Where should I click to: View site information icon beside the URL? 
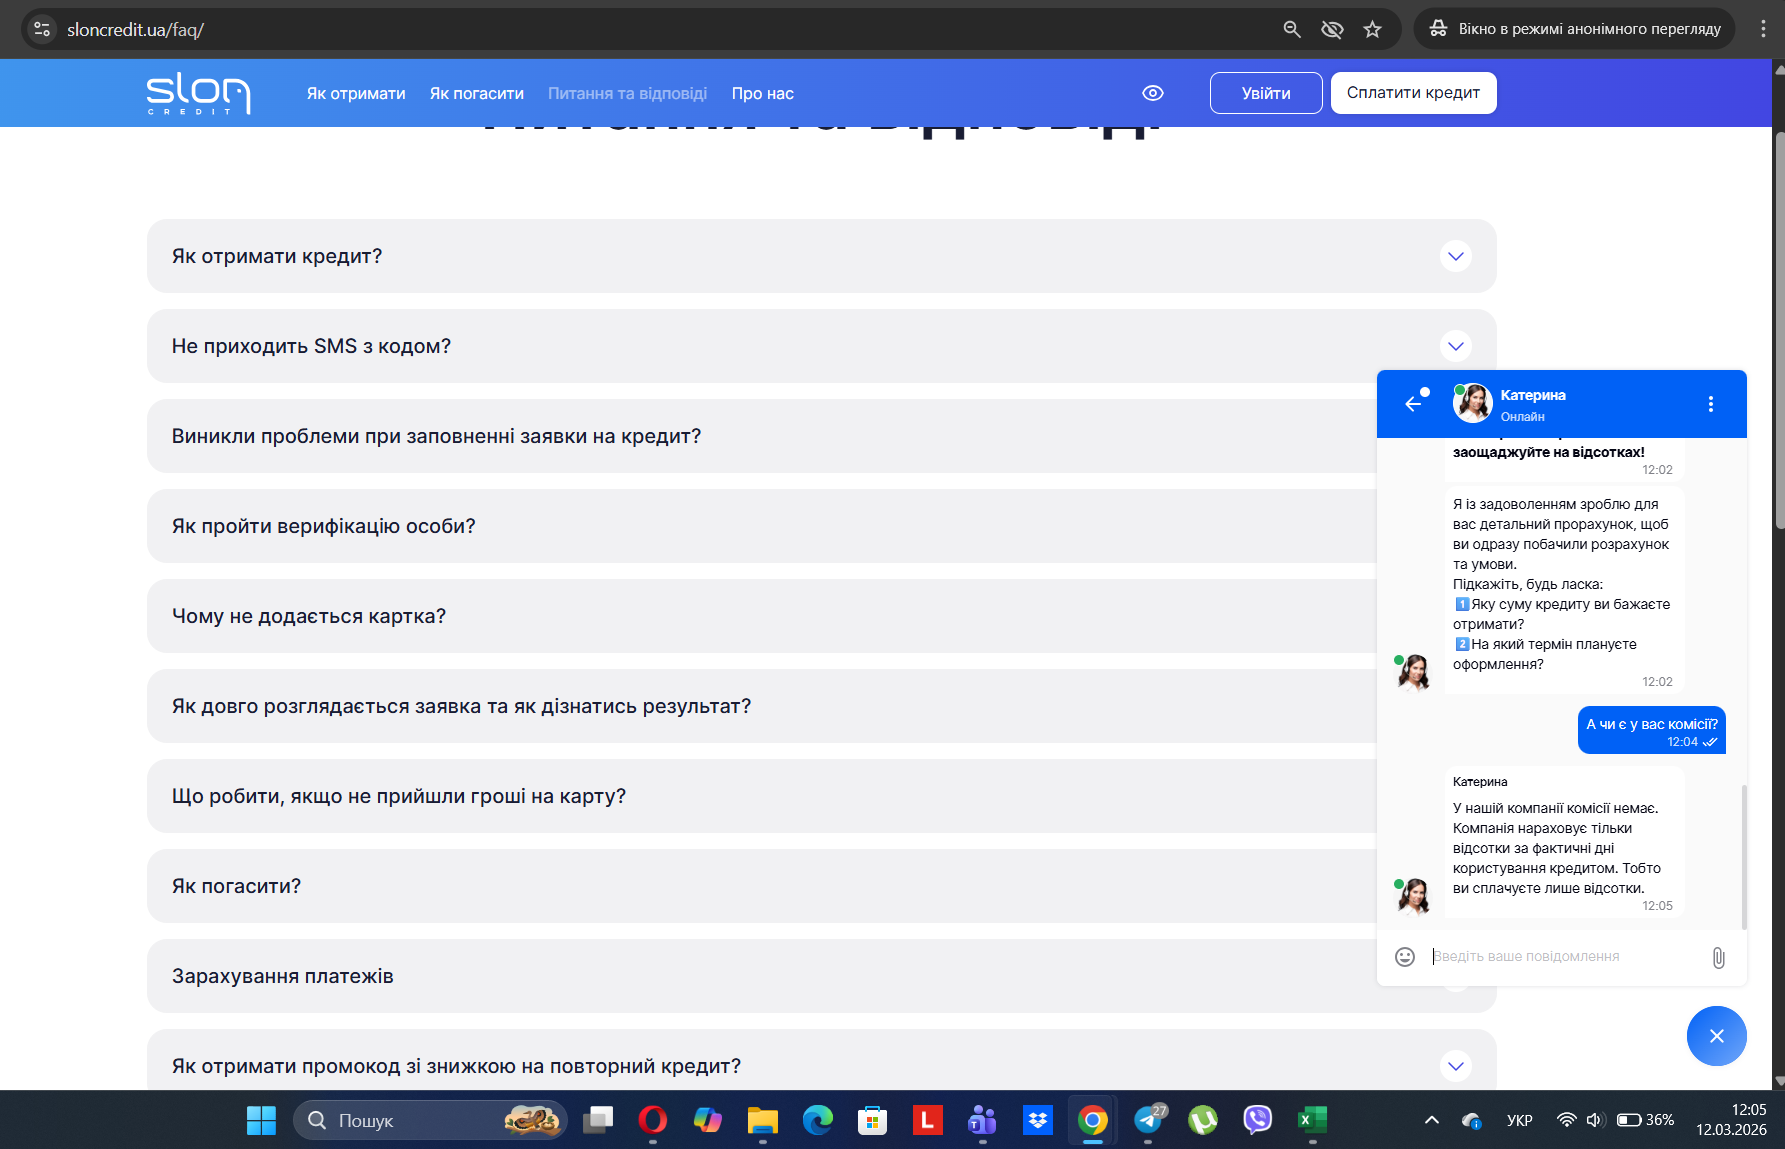pyautogui.click(x=42, y=29)
